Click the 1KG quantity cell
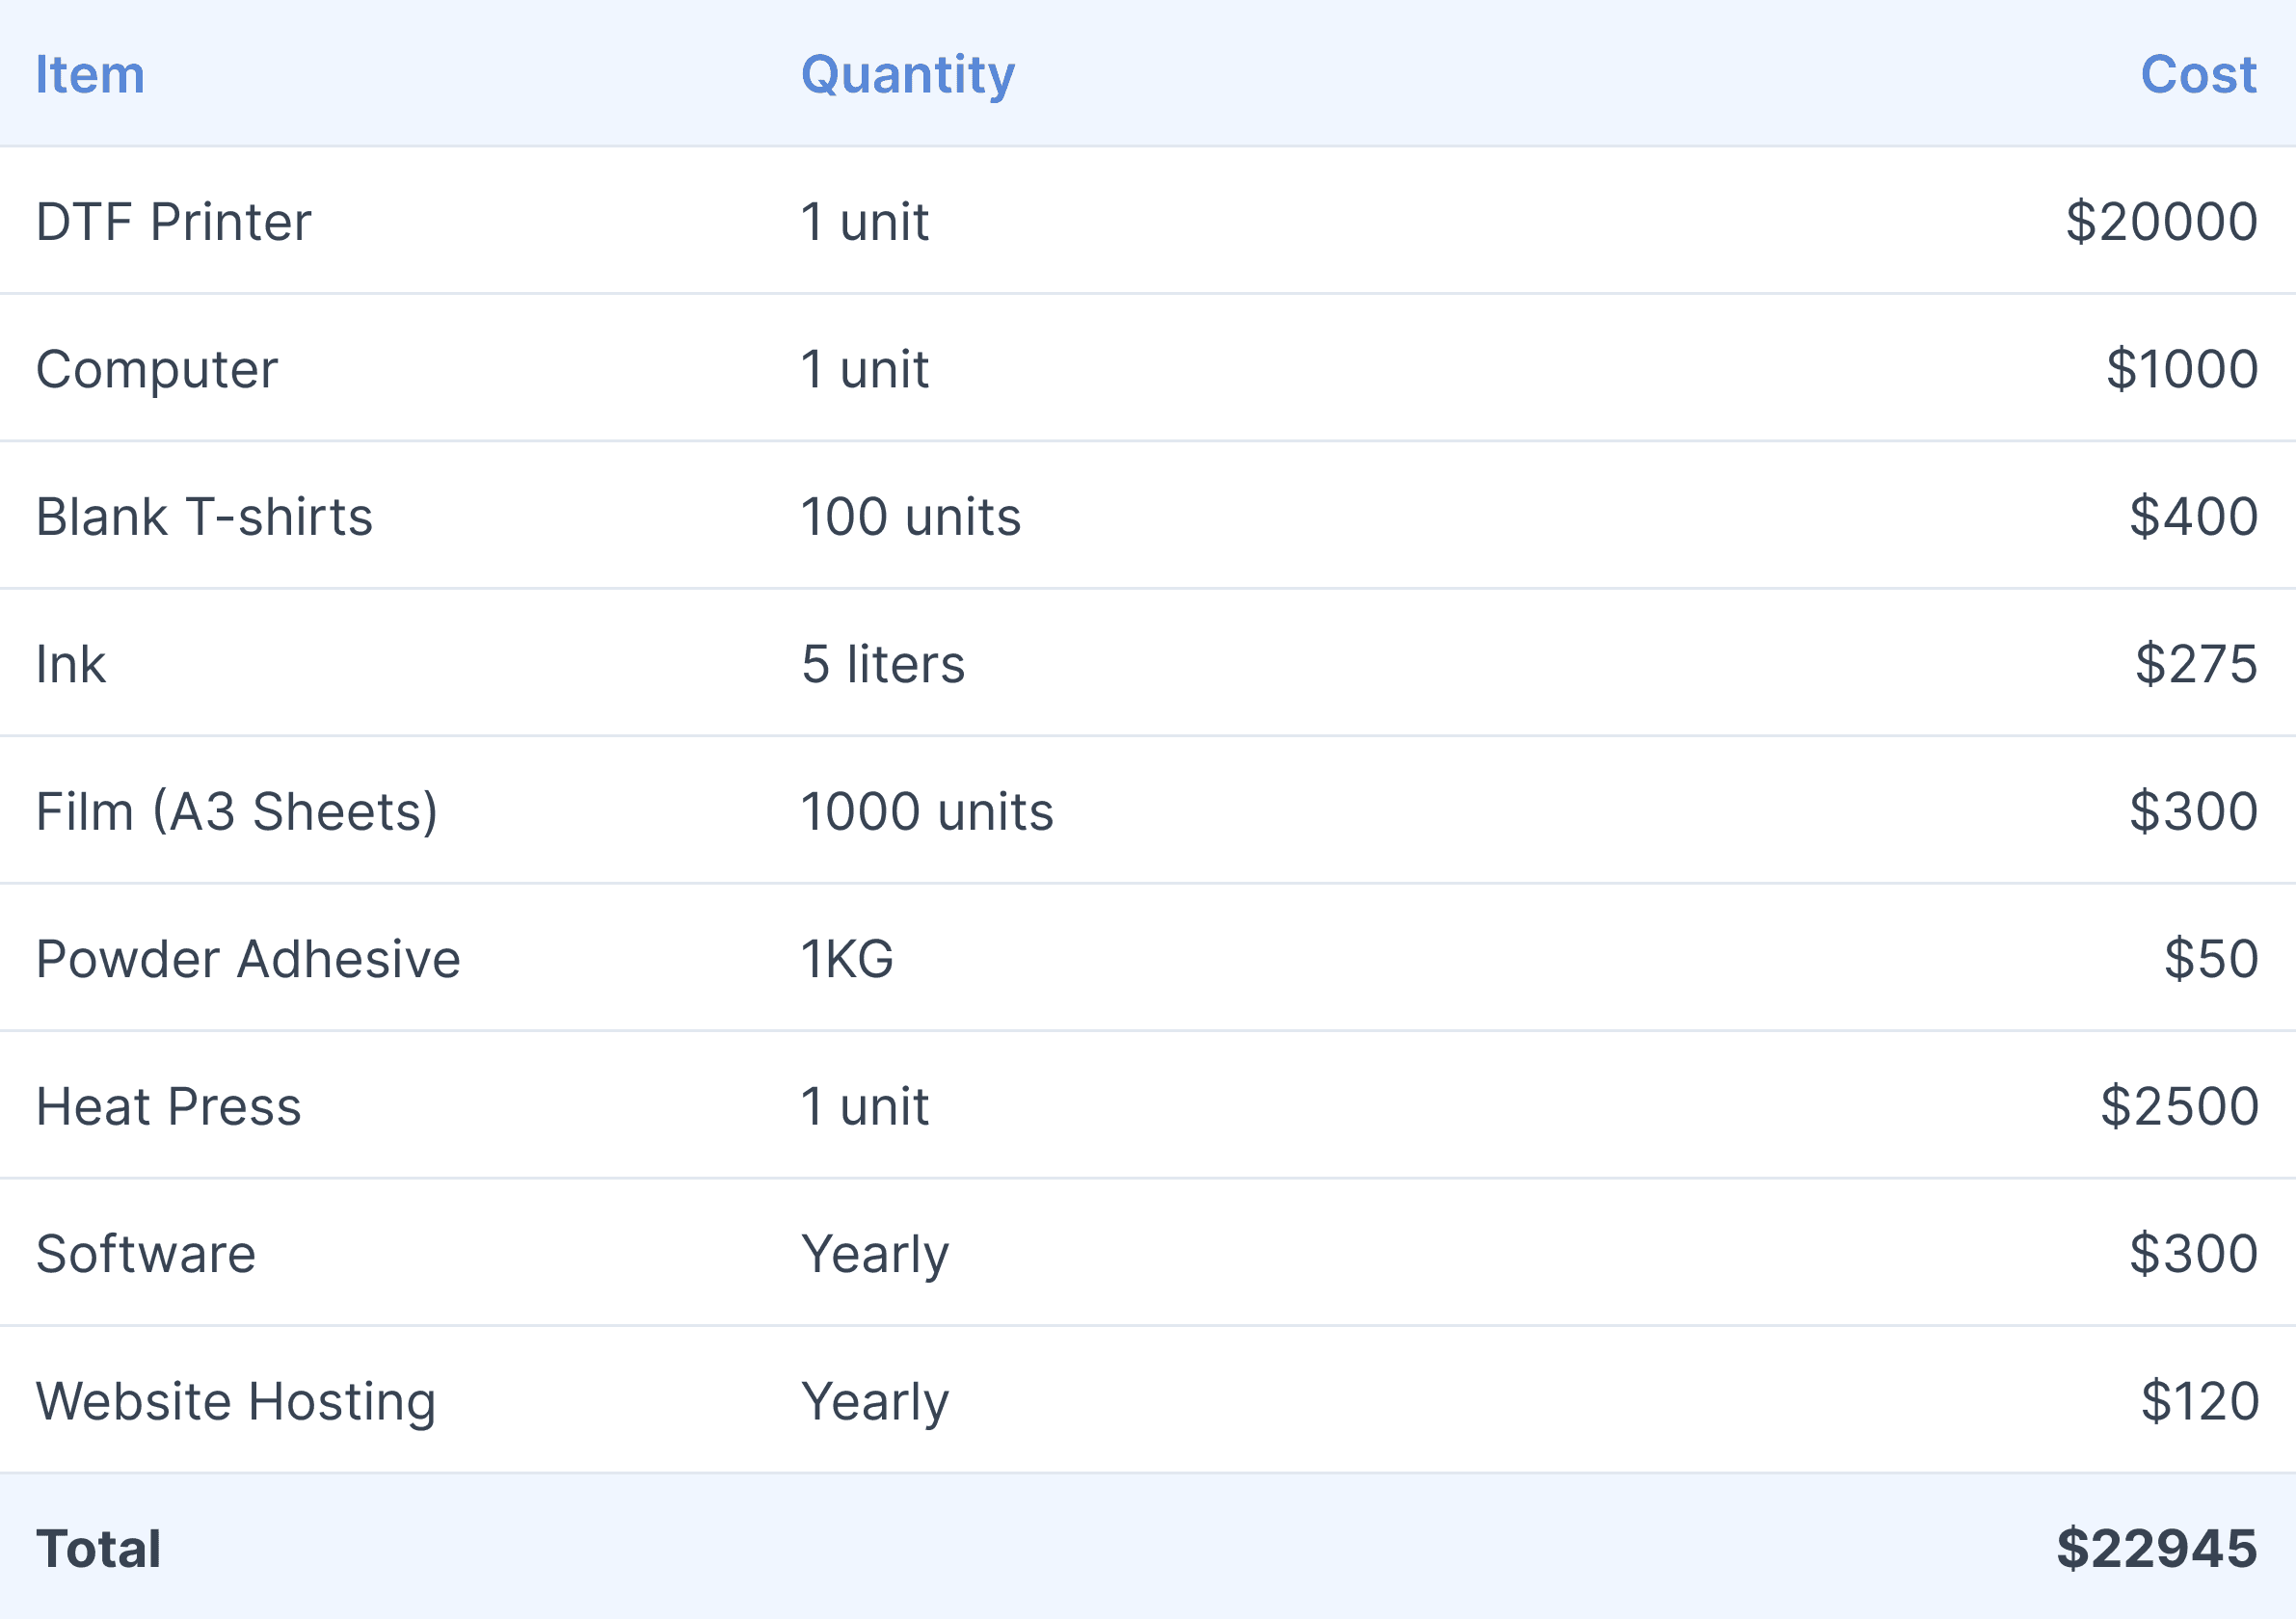Screen dimensions: 2296x1619 pos(847,959)
